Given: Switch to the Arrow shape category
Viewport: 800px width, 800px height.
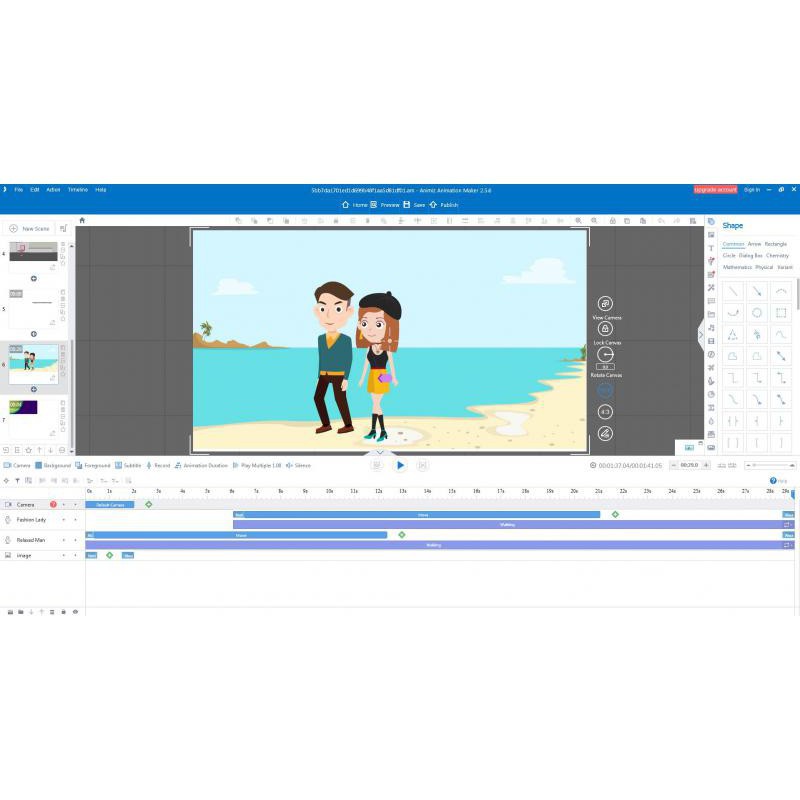Looking at the screenshot, I should coord(754,244).
